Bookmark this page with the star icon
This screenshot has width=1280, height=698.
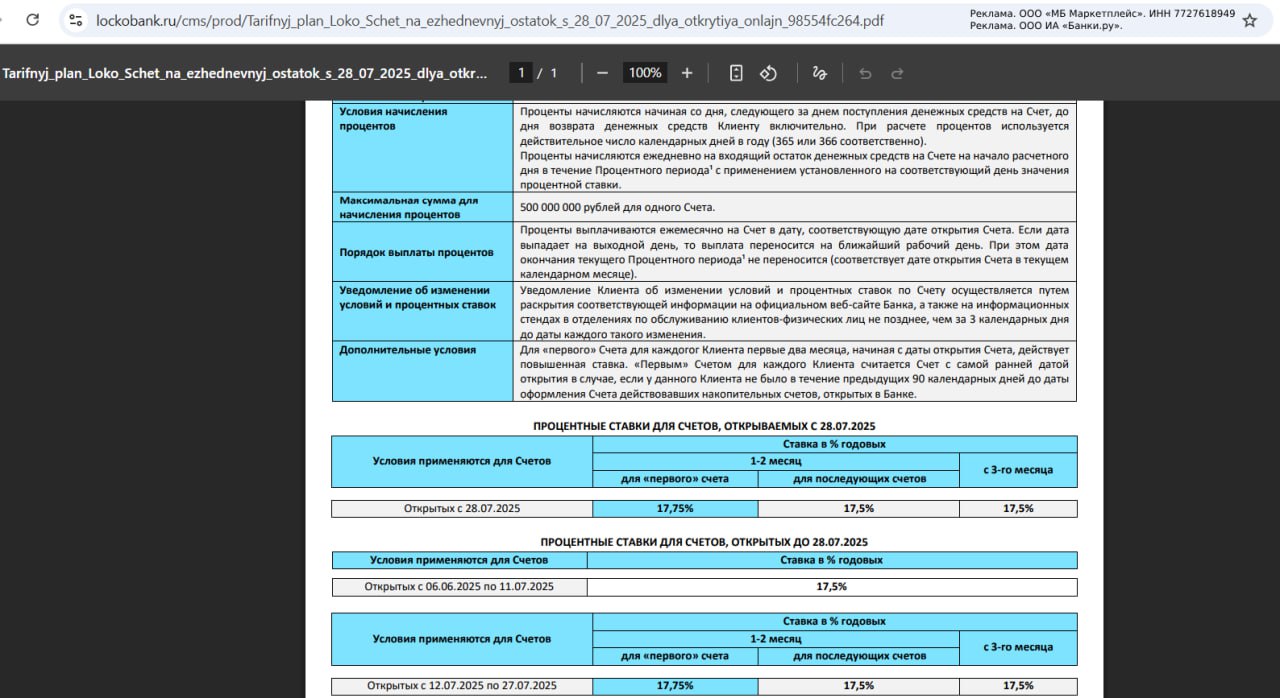(x=1249, y=20)
